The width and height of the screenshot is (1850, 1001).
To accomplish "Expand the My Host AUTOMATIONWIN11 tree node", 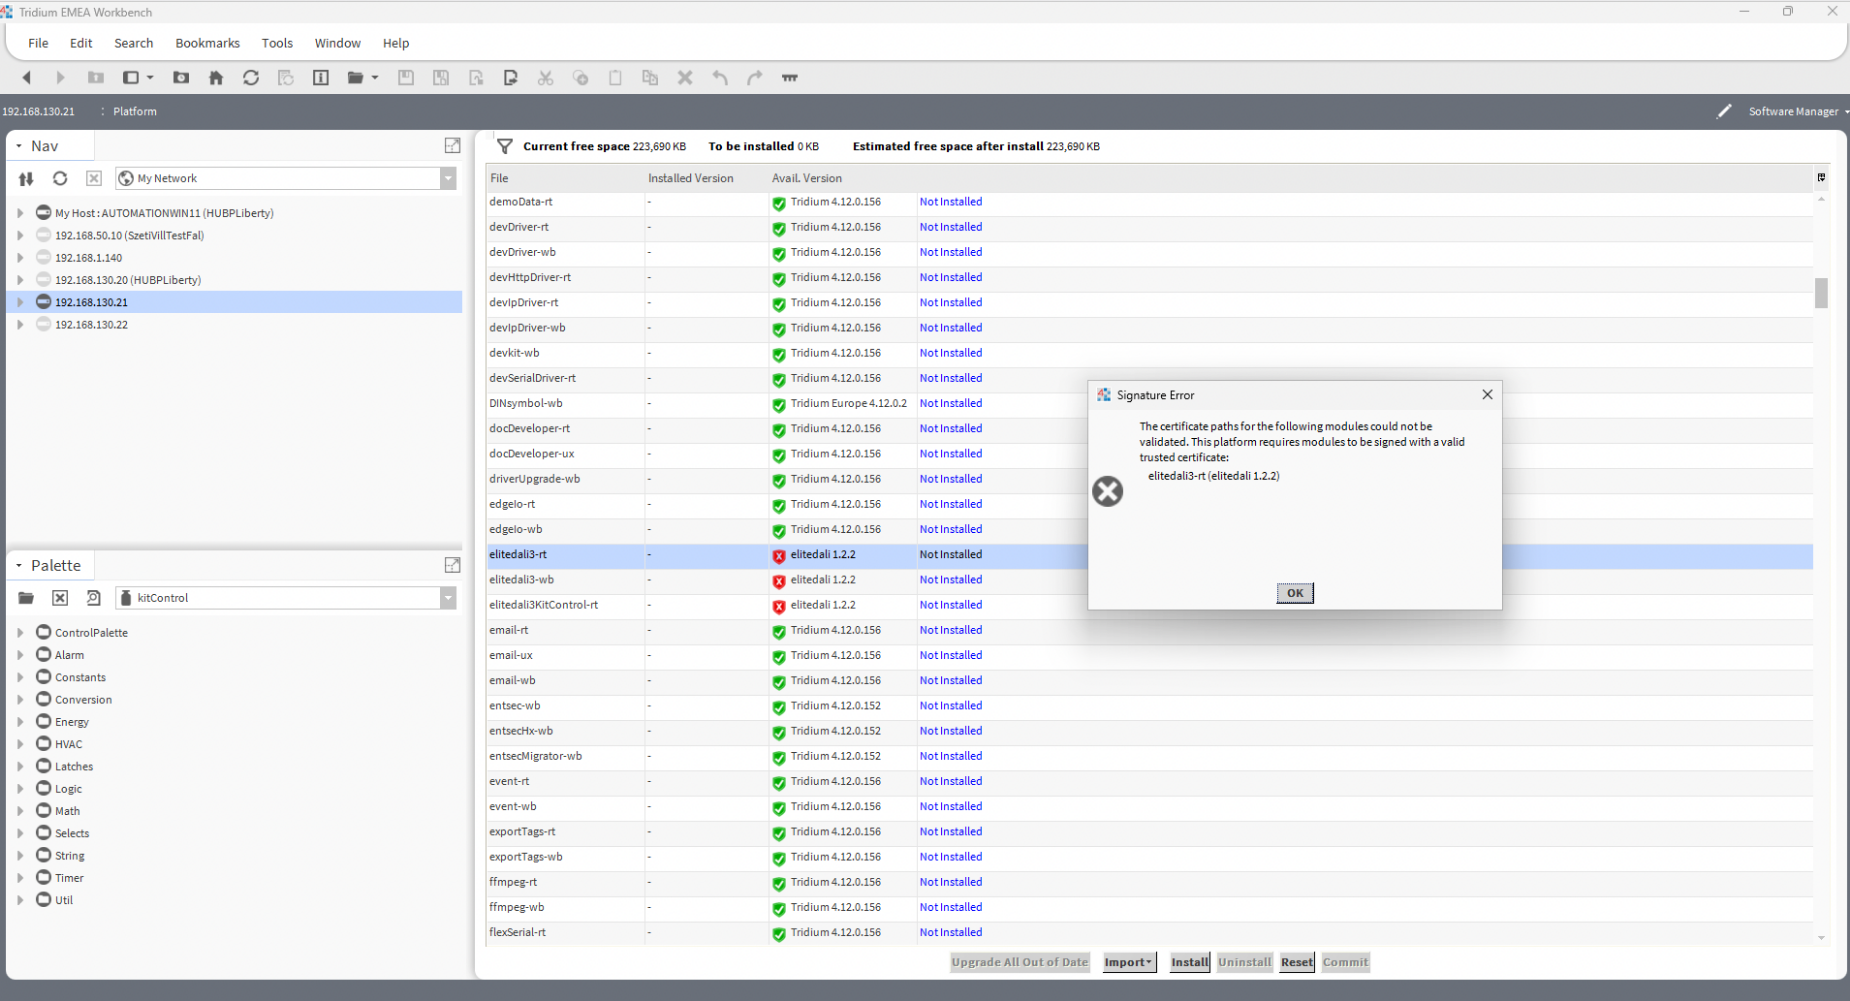I will click(x=20, y=212).
